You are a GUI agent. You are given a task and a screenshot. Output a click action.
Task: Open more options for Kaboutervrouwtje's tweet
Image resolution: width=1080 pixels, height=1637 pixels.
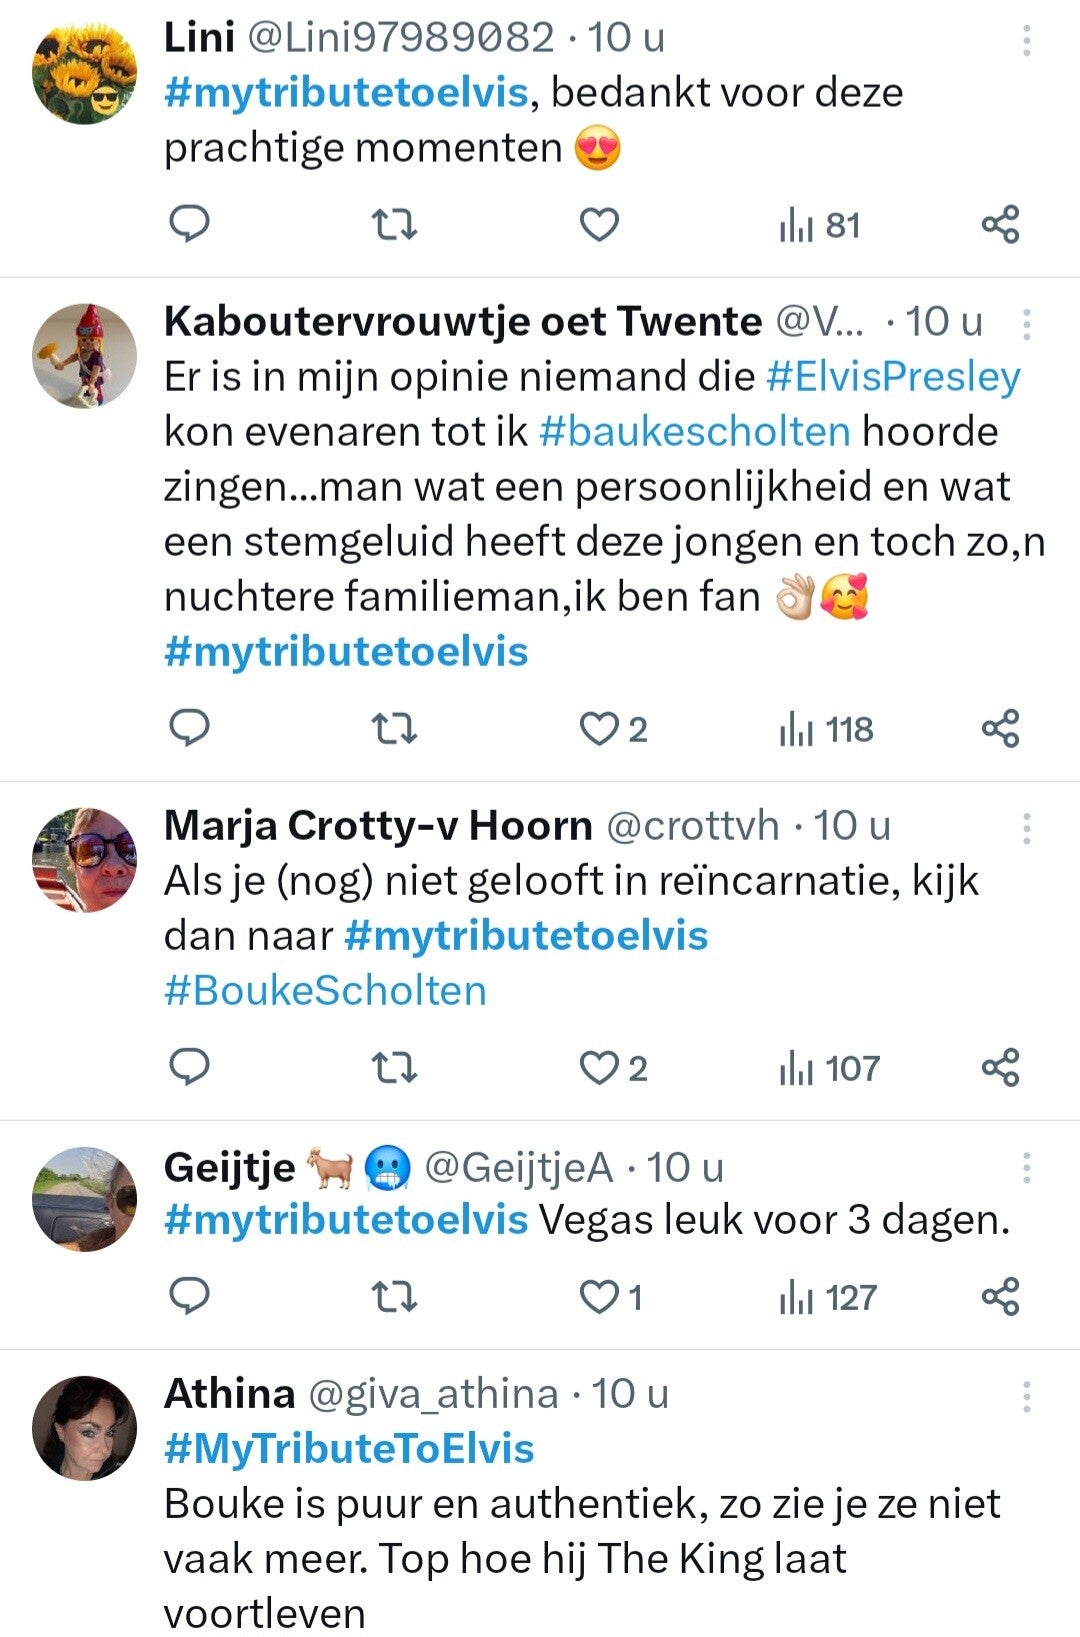click(1026, 324)
